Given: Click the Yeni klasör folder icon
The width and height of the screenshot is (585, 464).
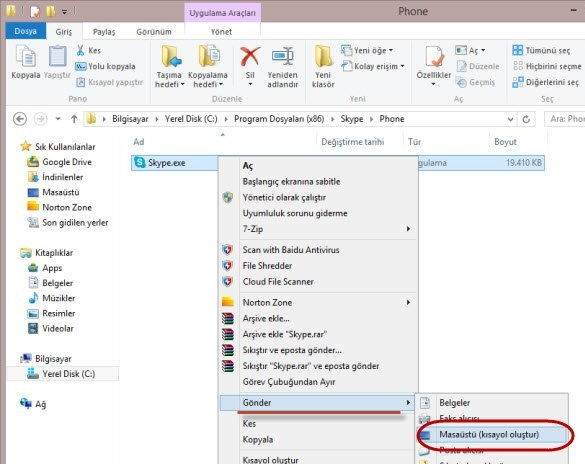Looking at the screenshot, I should pyautogui.click(x=323, y=56).
